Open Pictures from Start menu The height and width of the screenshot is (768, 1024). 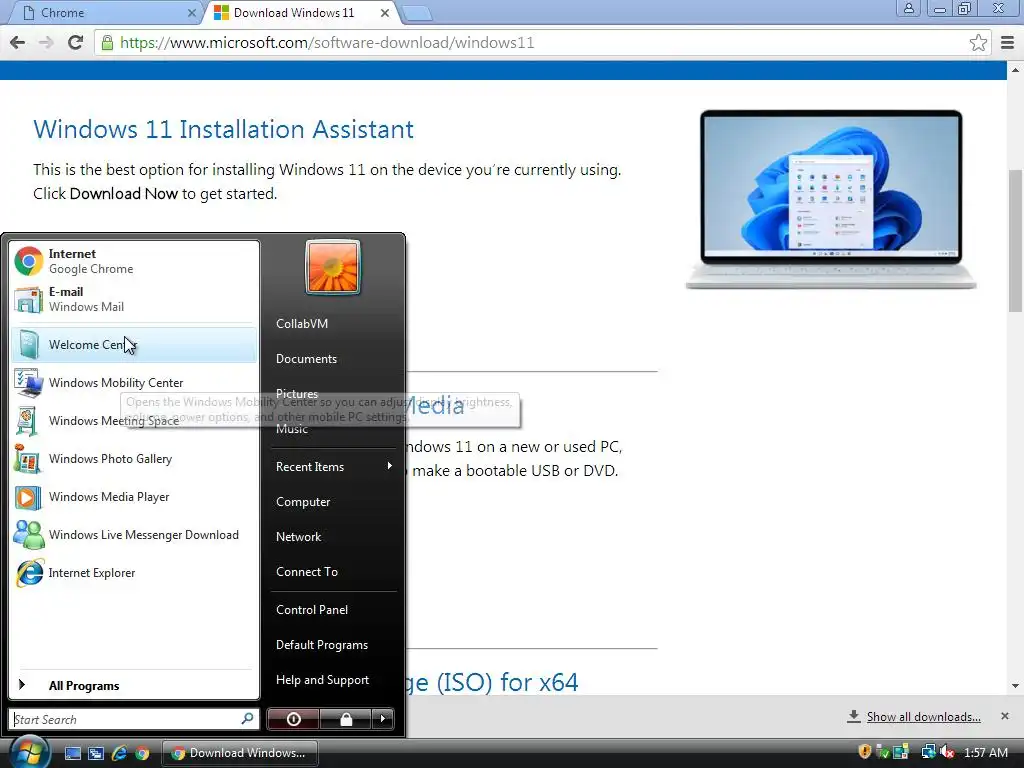(x=297, y=393)
